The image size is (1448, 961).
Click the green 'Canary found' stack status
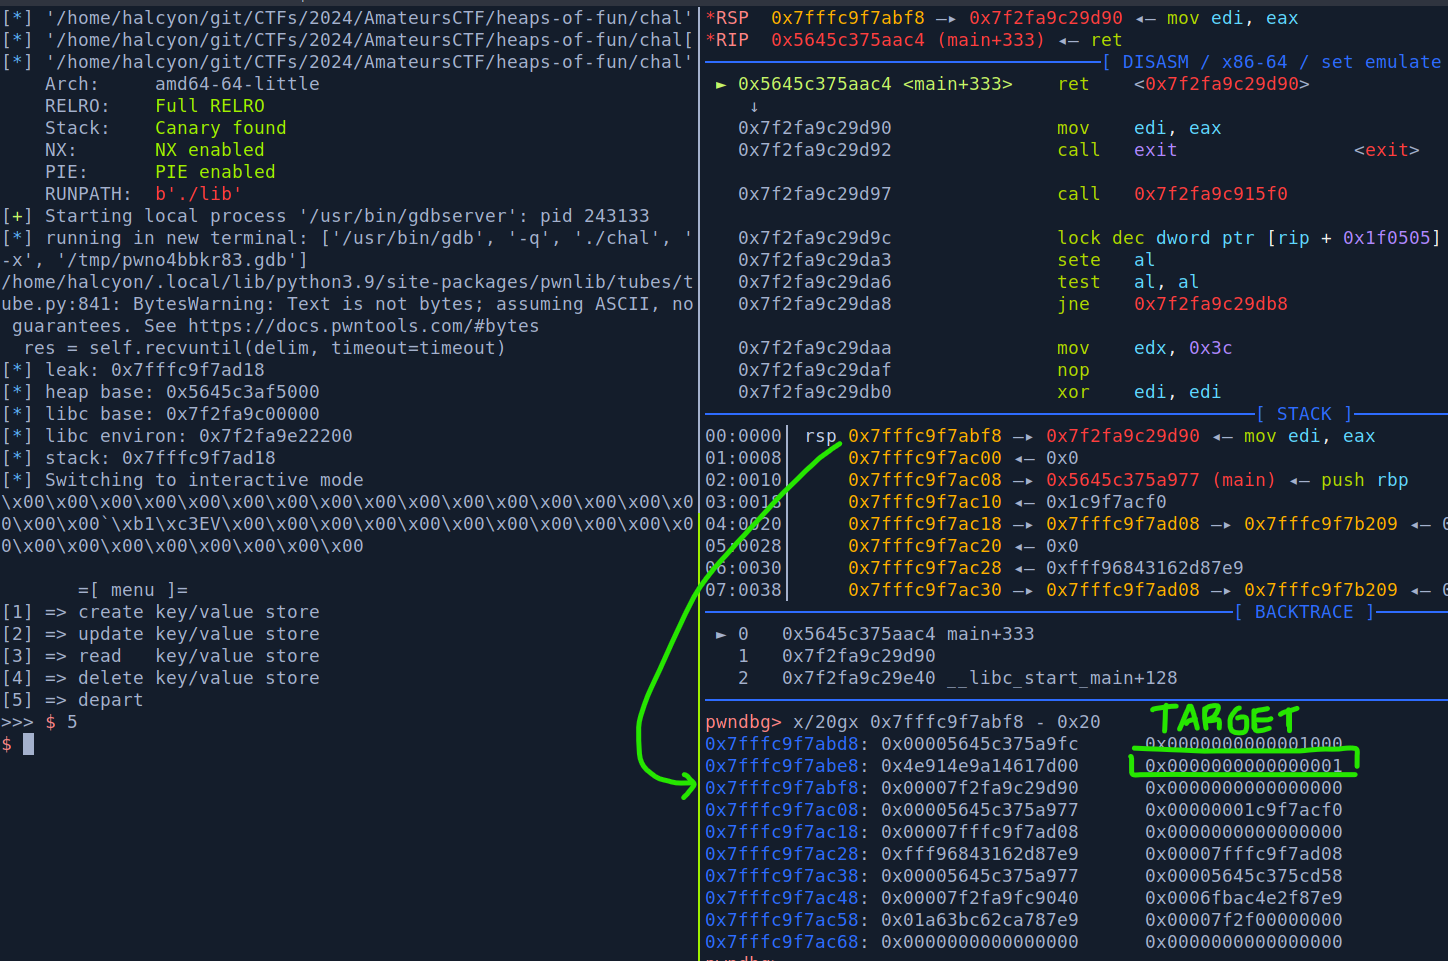pyautogui.click(x=220, y=128)
